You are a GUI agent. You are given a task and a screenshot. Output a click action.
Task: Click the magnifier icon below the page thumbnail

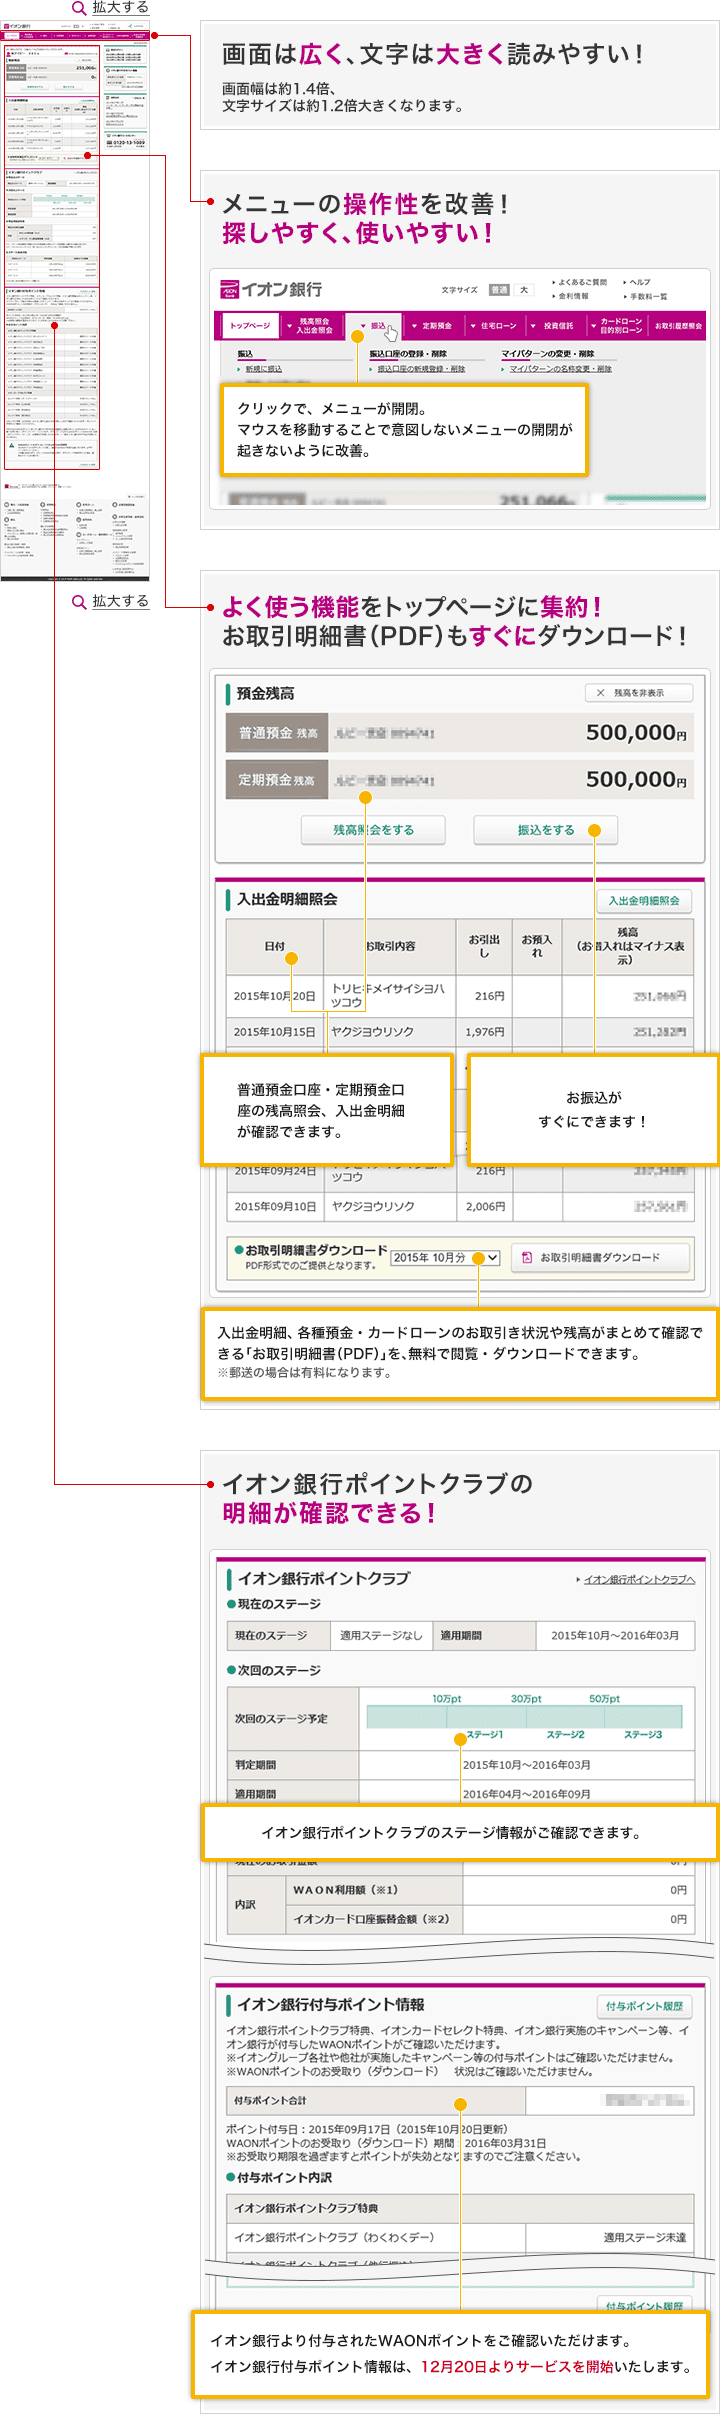78,602
